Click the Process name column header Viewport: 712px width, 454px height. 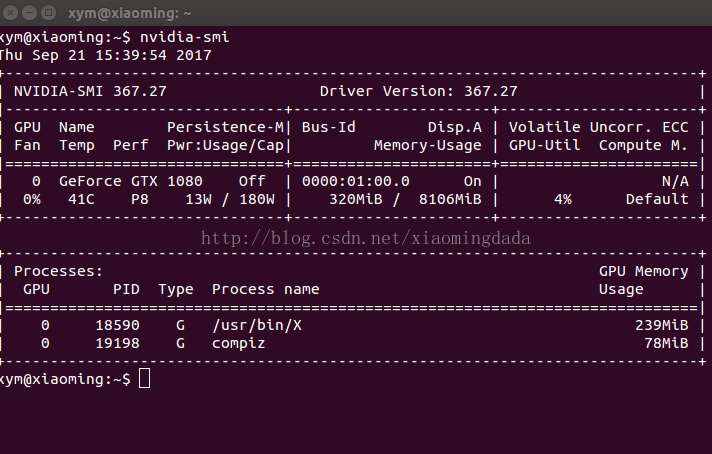click(266, 289)
